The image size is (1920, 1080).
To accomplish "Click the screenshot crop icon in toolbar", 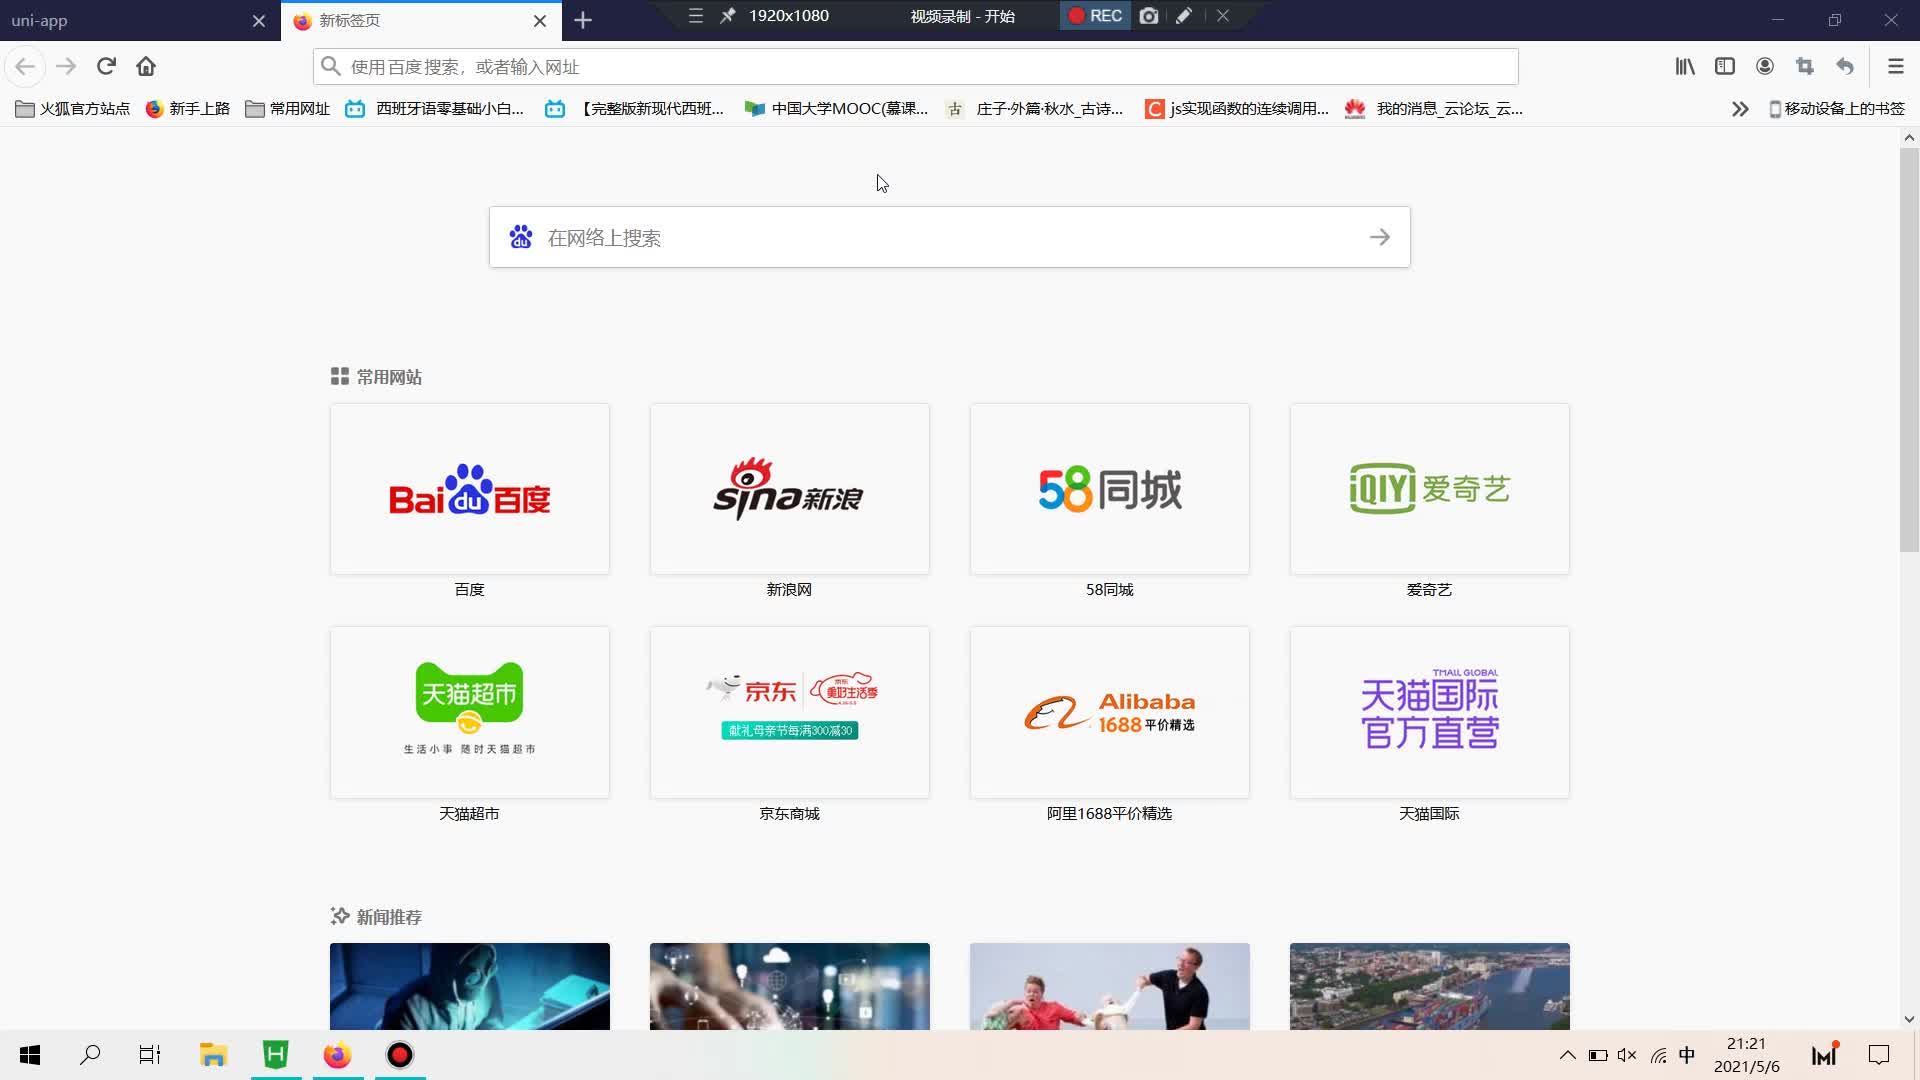I will click(x=1805, y=66).
